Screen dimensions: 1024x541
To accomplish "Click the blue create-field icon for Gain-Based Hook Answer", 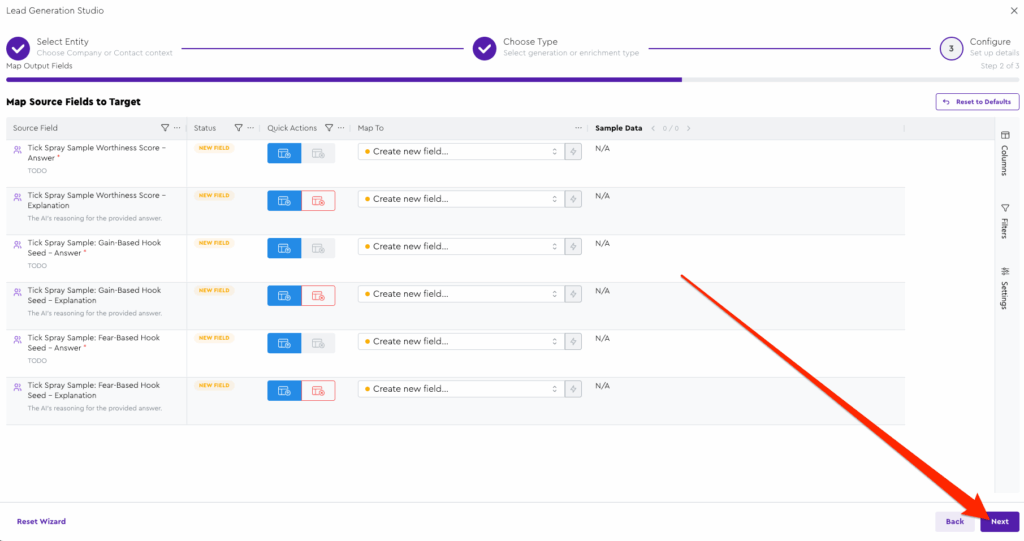I will (284, 247).
